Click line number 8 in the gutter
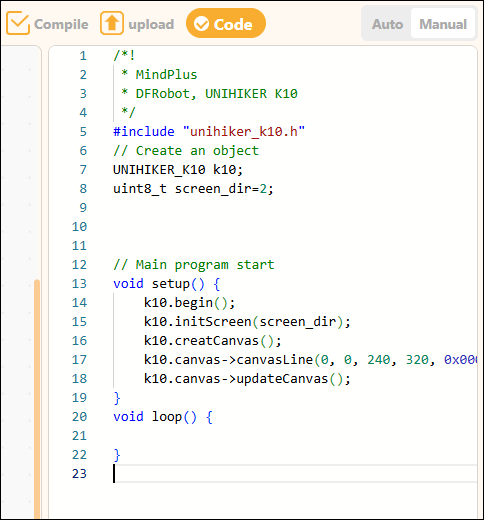The image size is (484, 520). 83,189
